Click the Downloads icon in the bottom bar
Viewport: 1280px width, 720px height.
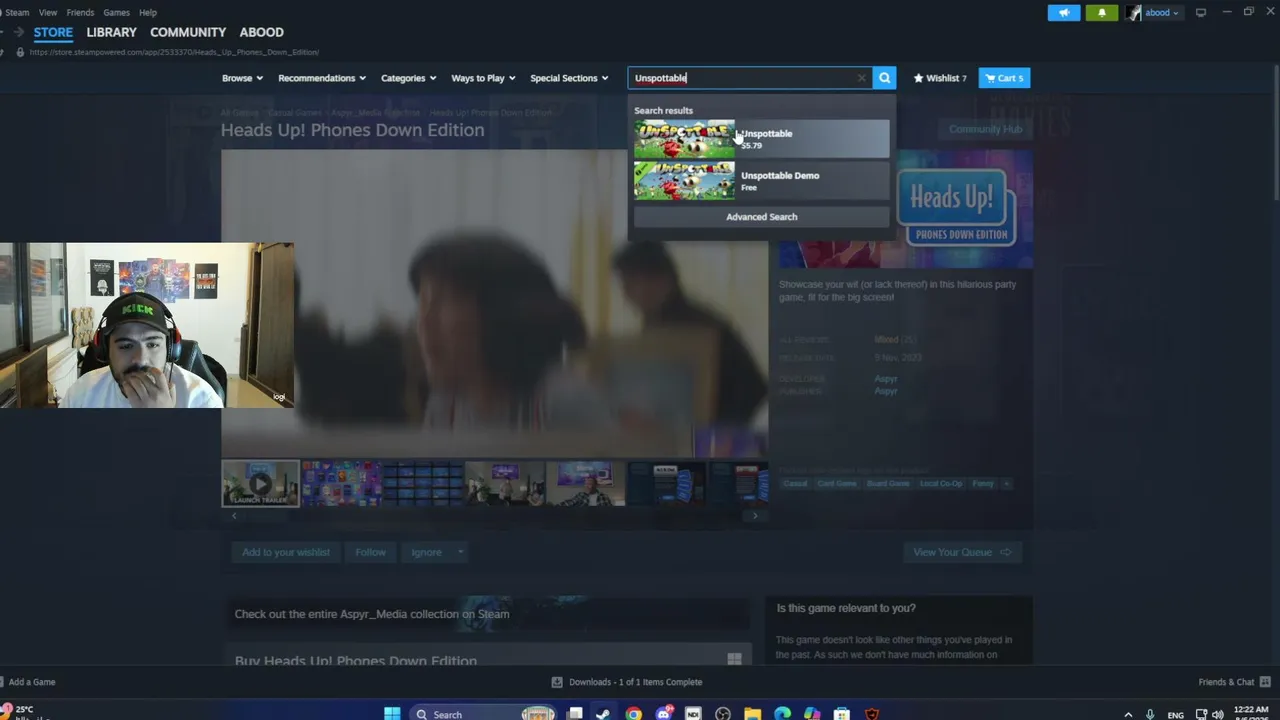[557, 682]
